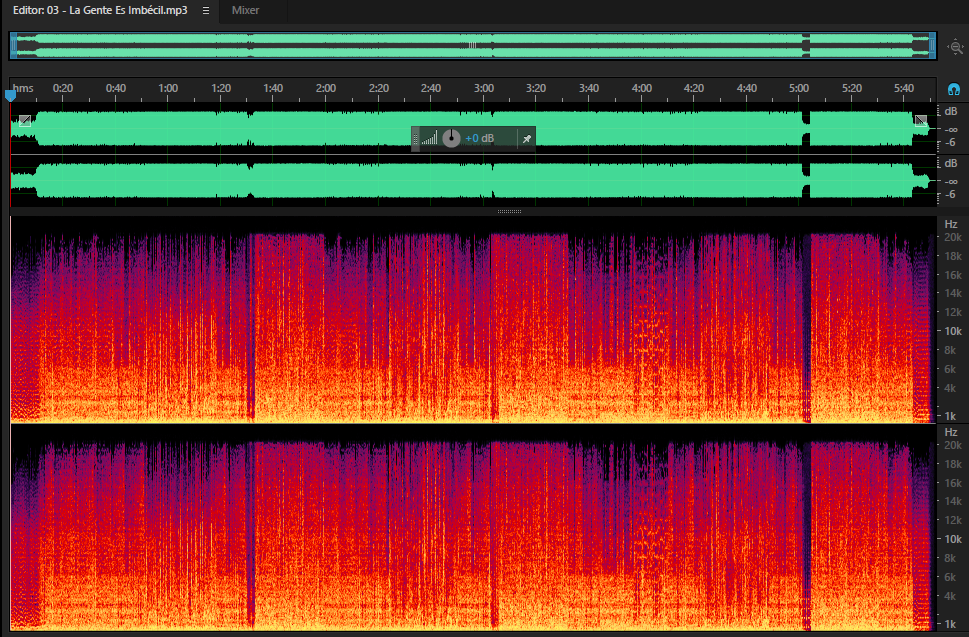
Task: Switch to the Mixer tab
Action: click(x=245, y=11)
